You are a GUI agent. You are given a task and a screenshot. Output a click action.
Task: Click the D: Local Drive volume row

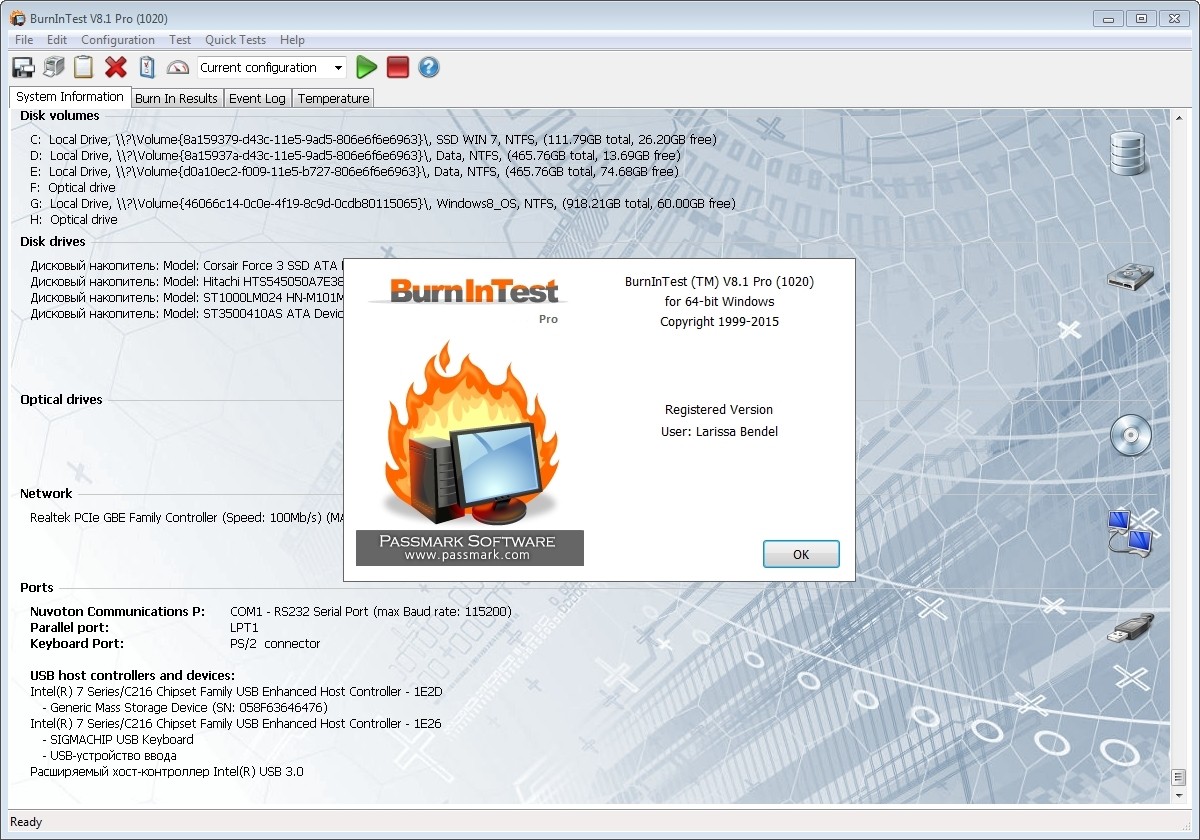[356, 155]
